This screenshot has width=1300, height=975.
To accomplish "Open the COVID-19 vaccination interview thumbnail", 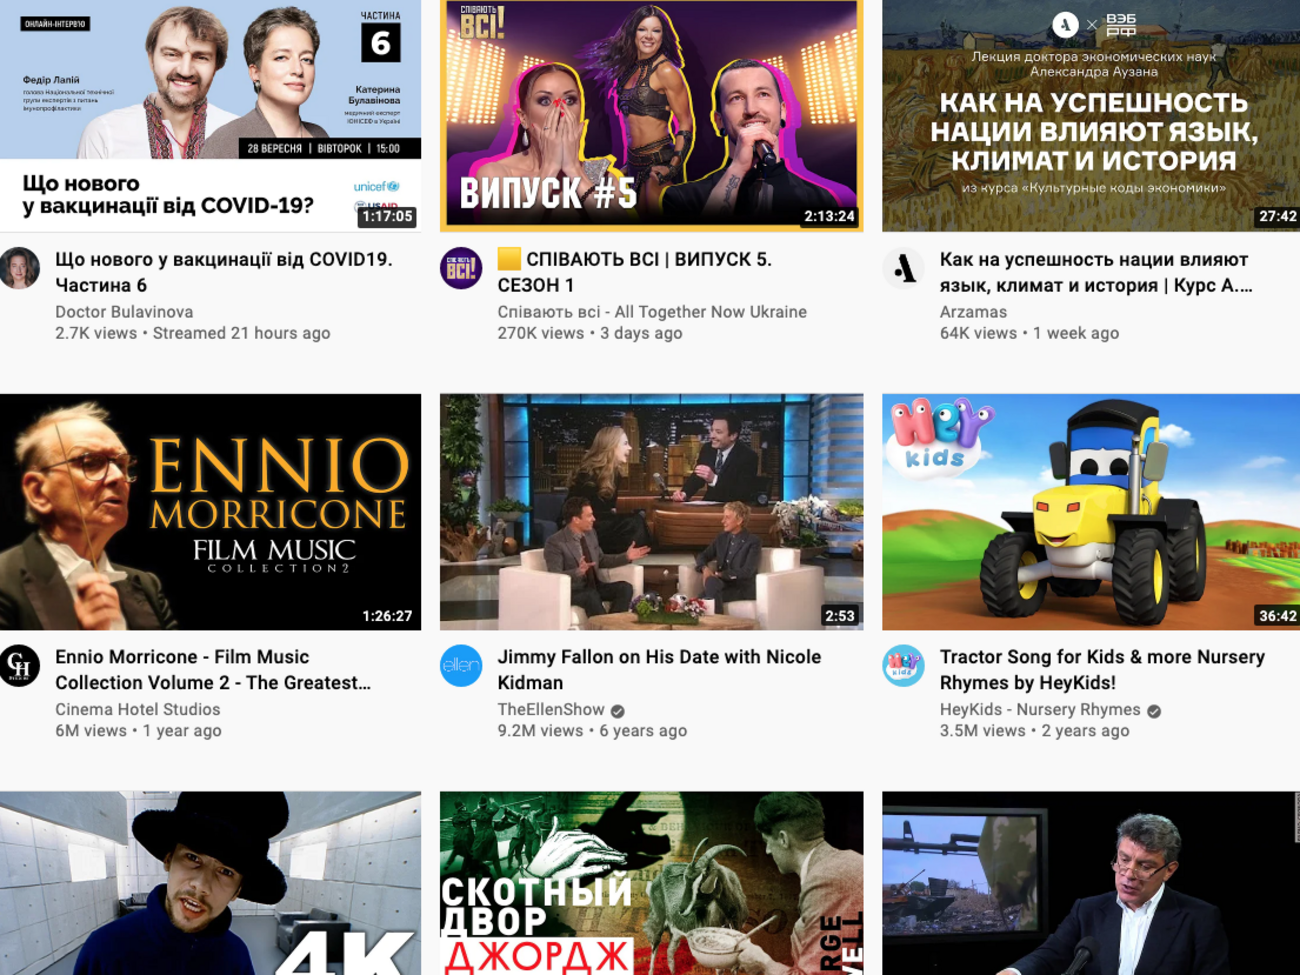I will tap(210, 115).
